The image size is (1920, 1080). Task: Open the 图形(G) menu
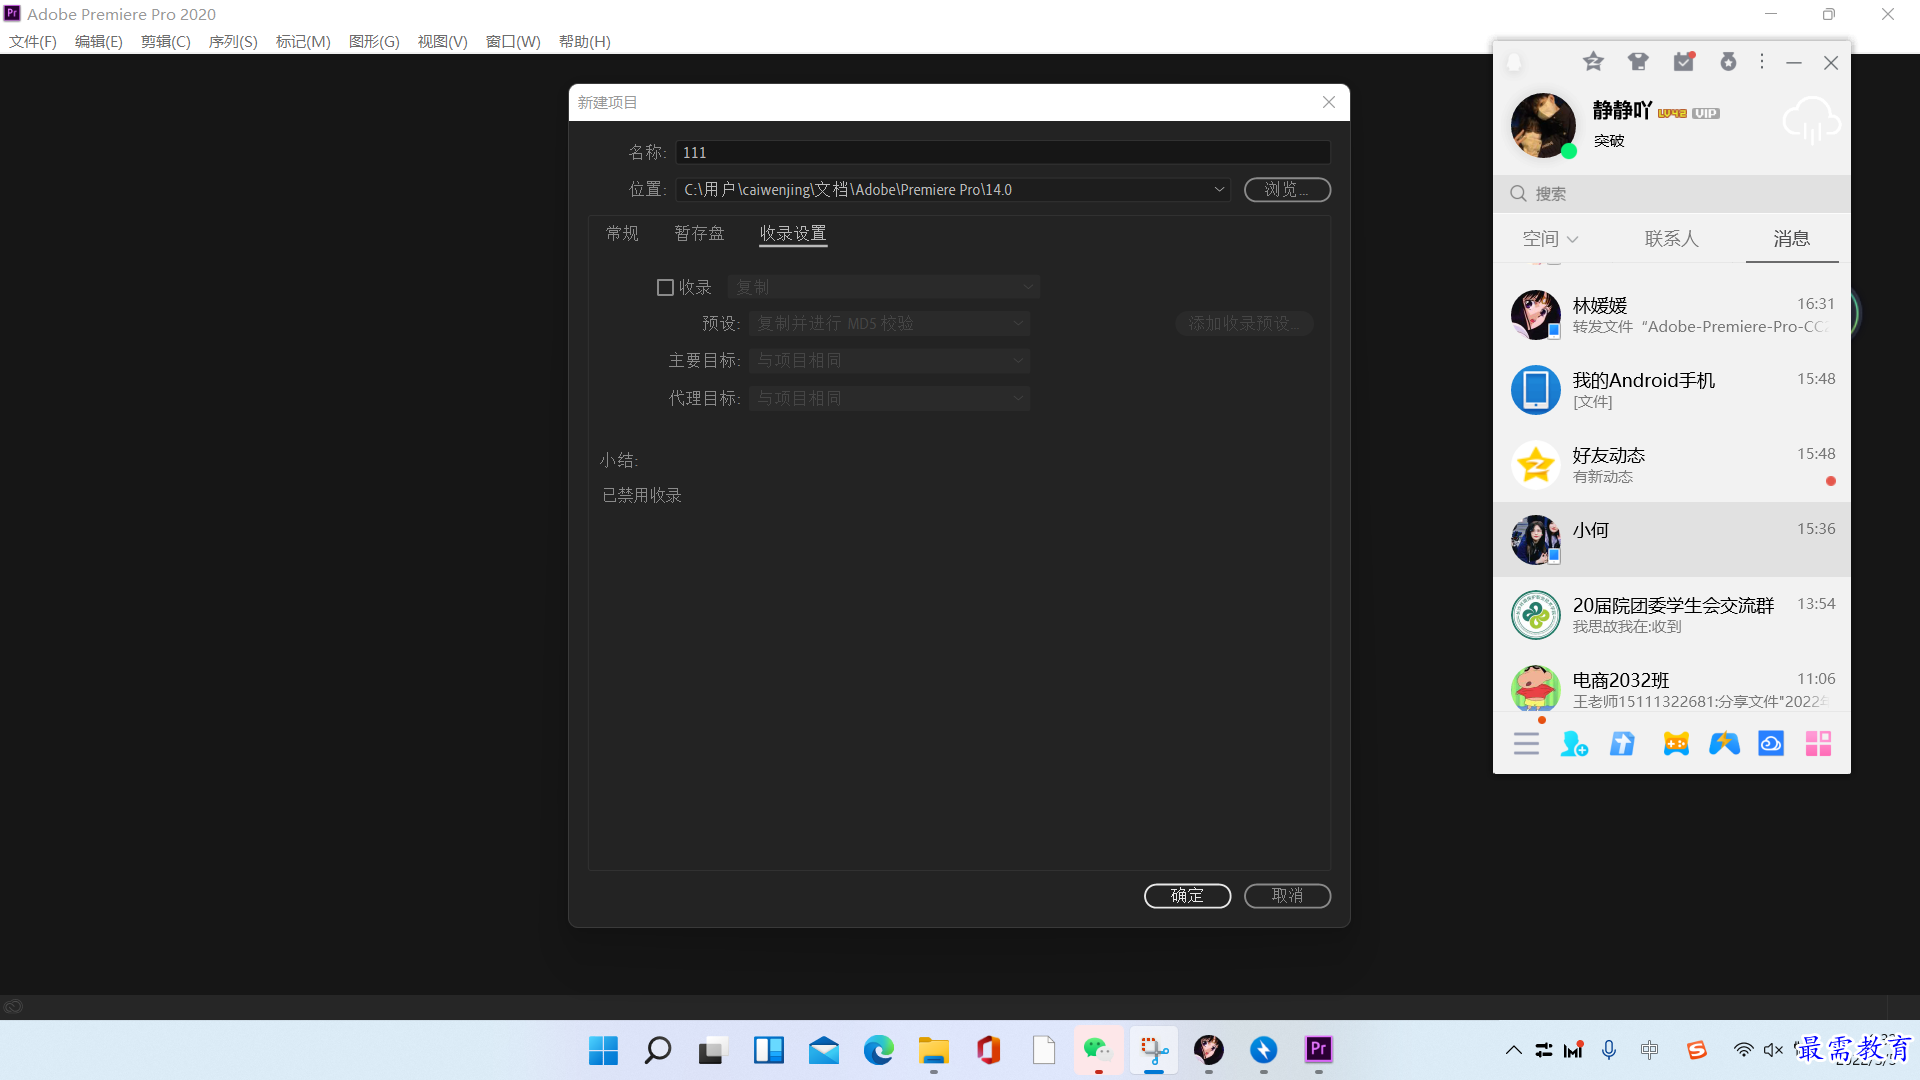tap(374, 41)
